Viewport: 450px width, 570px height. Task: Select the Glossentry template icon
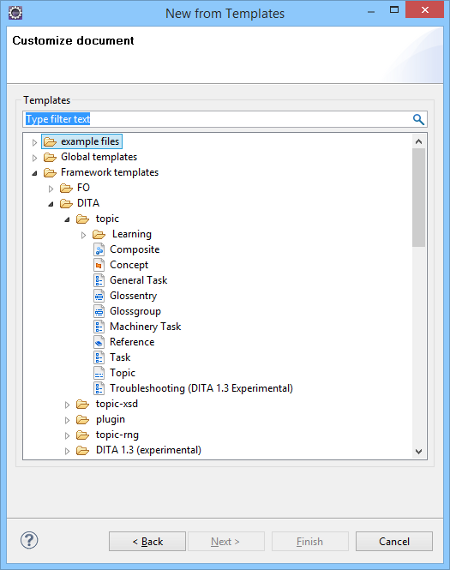click(99, 296)
